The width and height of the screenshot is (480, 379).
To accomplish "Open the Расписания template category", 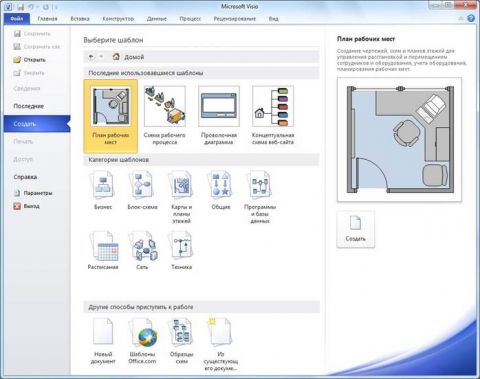I will 103,251.
